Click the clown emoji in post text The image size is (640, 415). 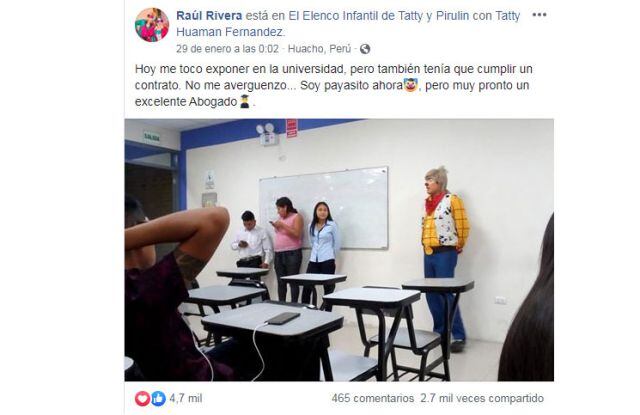coord(410,85)
